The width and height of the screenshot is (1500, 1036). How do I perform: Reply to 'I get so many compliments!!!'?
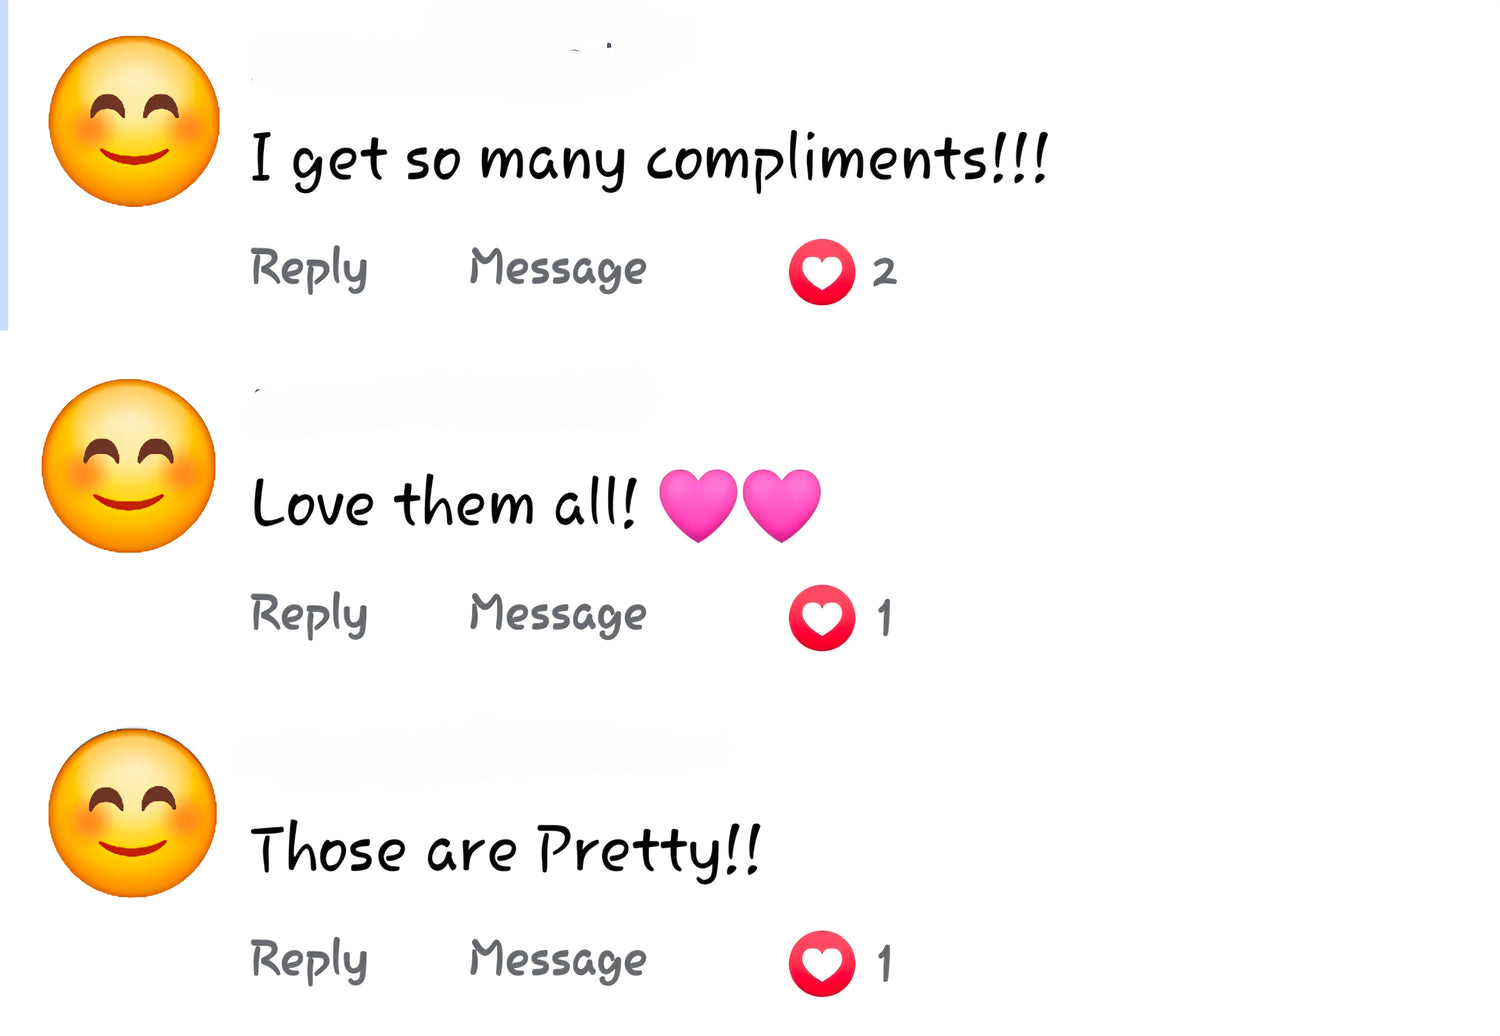point(309,269)
